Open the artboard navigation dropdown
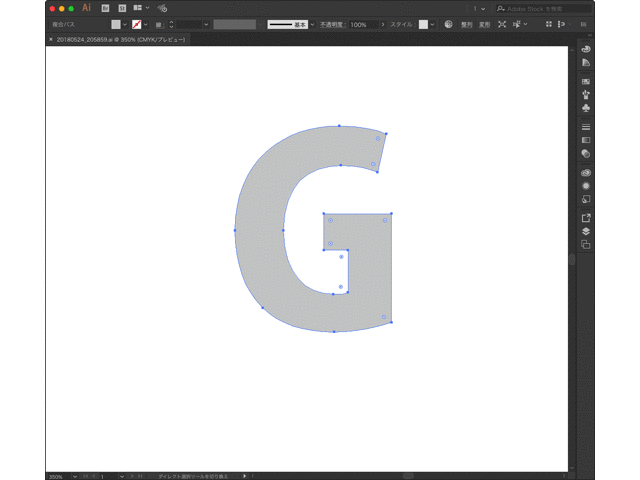The image size is (640, 480). (x=122, y=476)
